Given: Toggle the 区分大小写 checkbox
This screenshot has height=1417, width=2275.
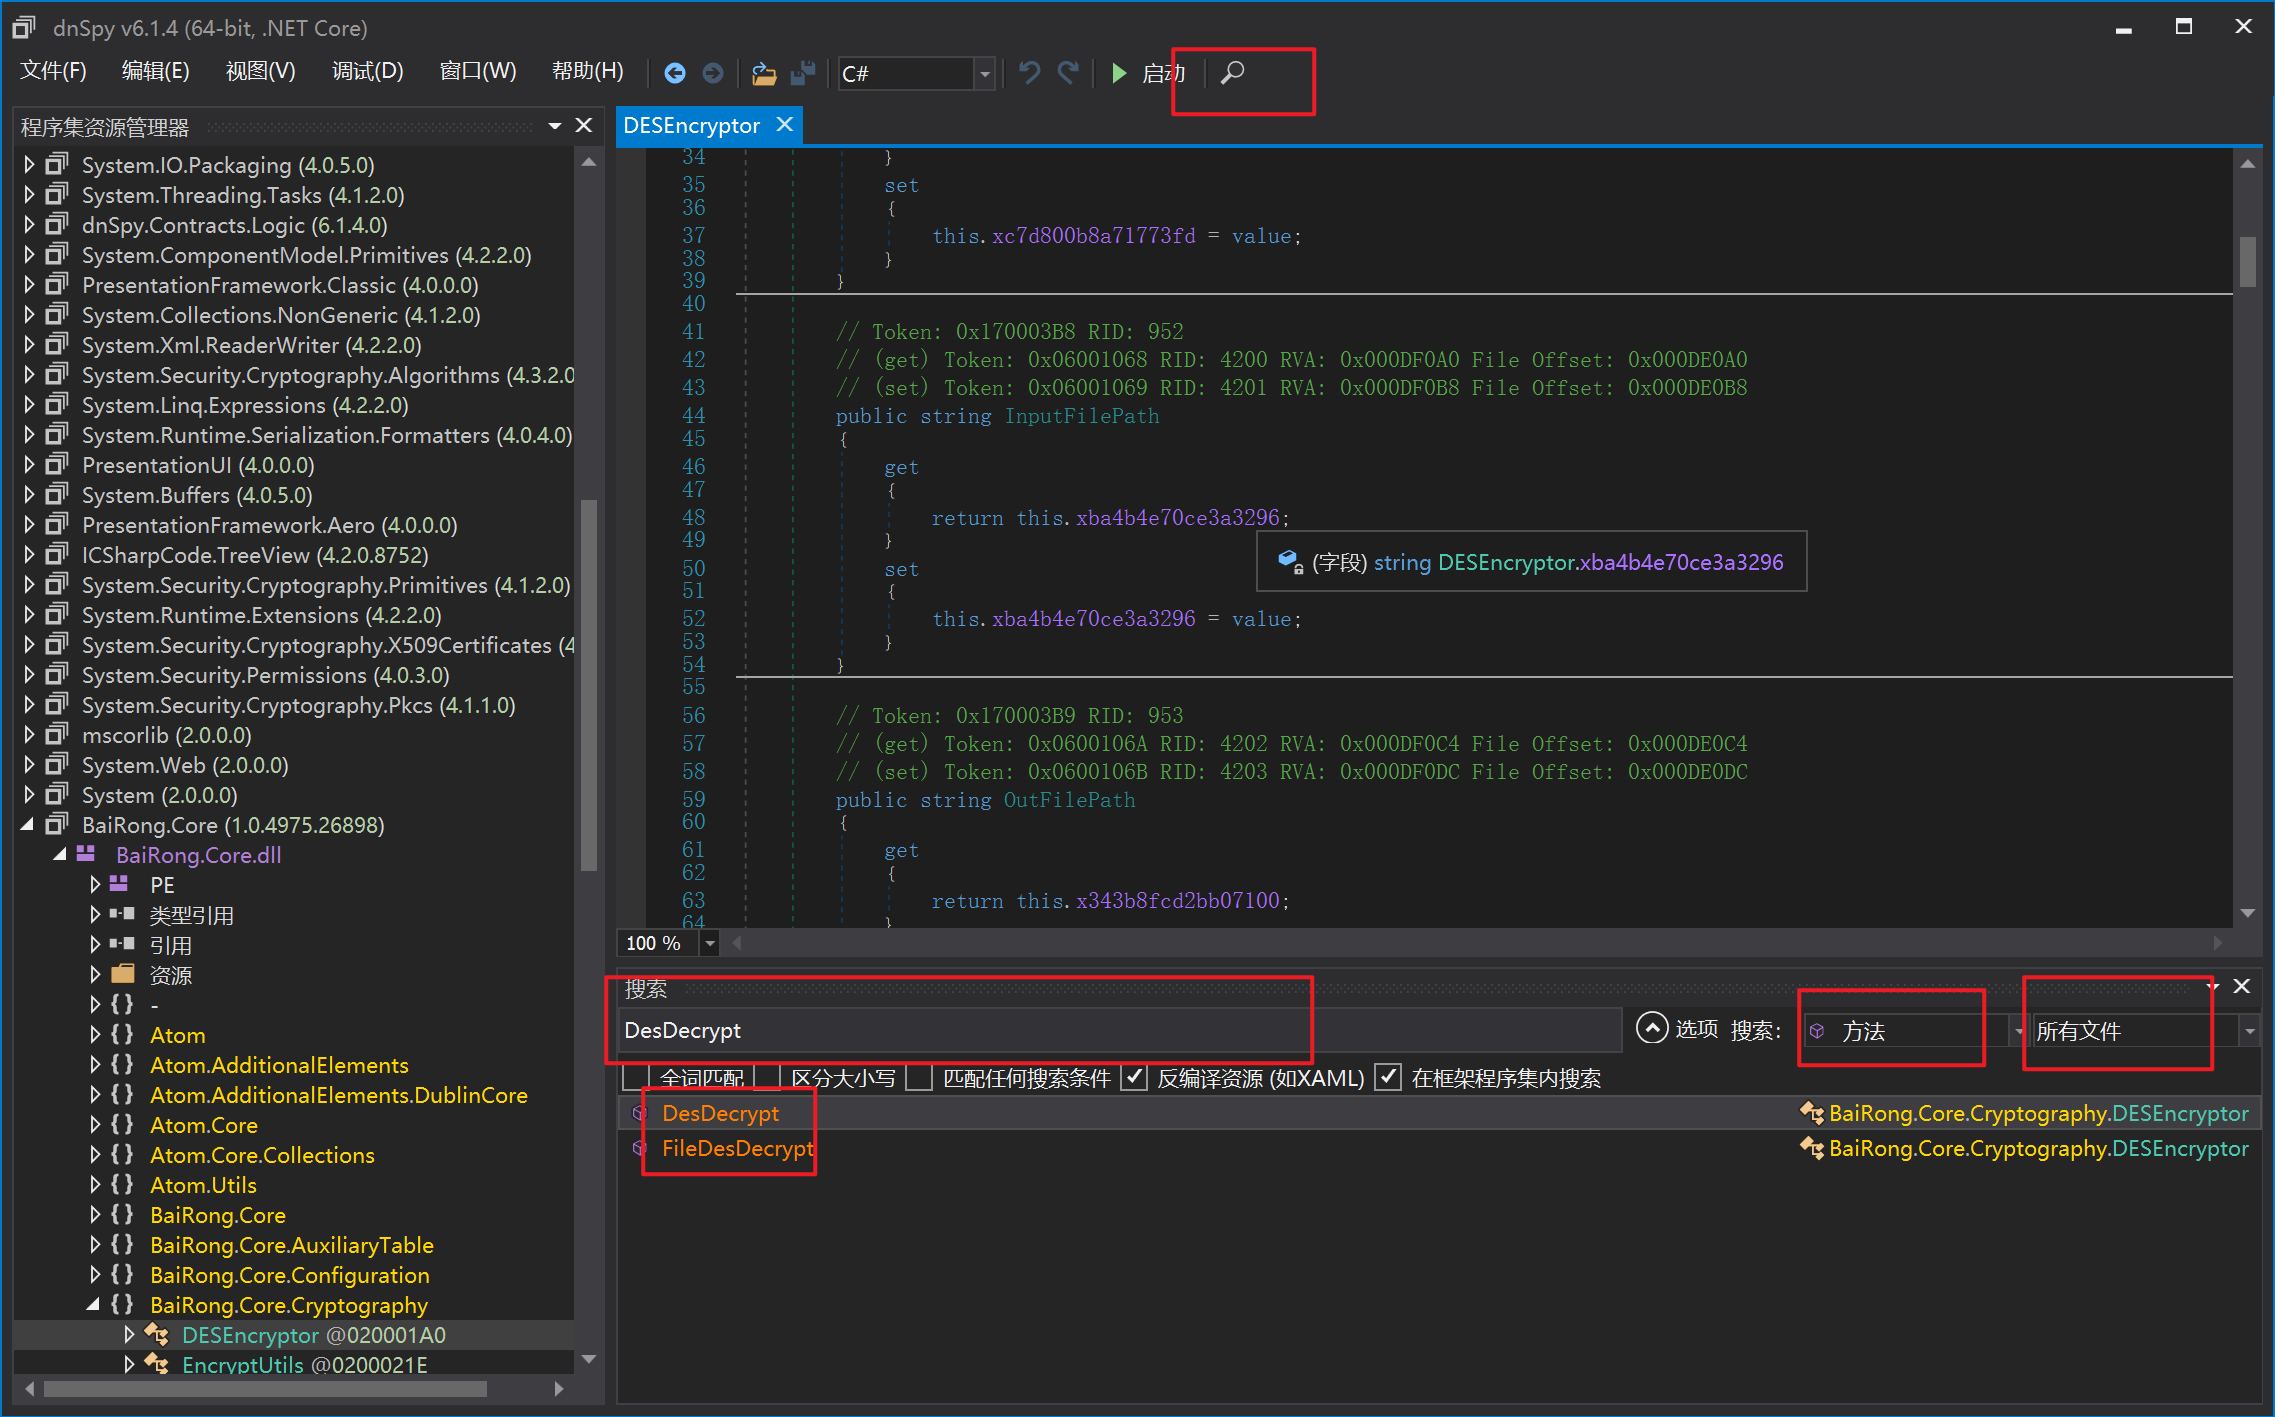Looking at the screenshot, I should [766, 1078].
